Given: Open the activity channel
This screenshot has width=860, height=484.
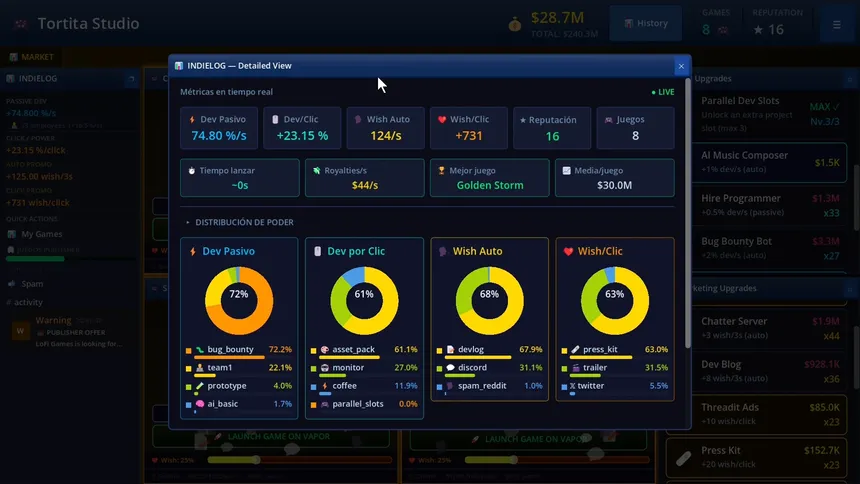Looking at the screenshot, I should (x=24, y=302).
